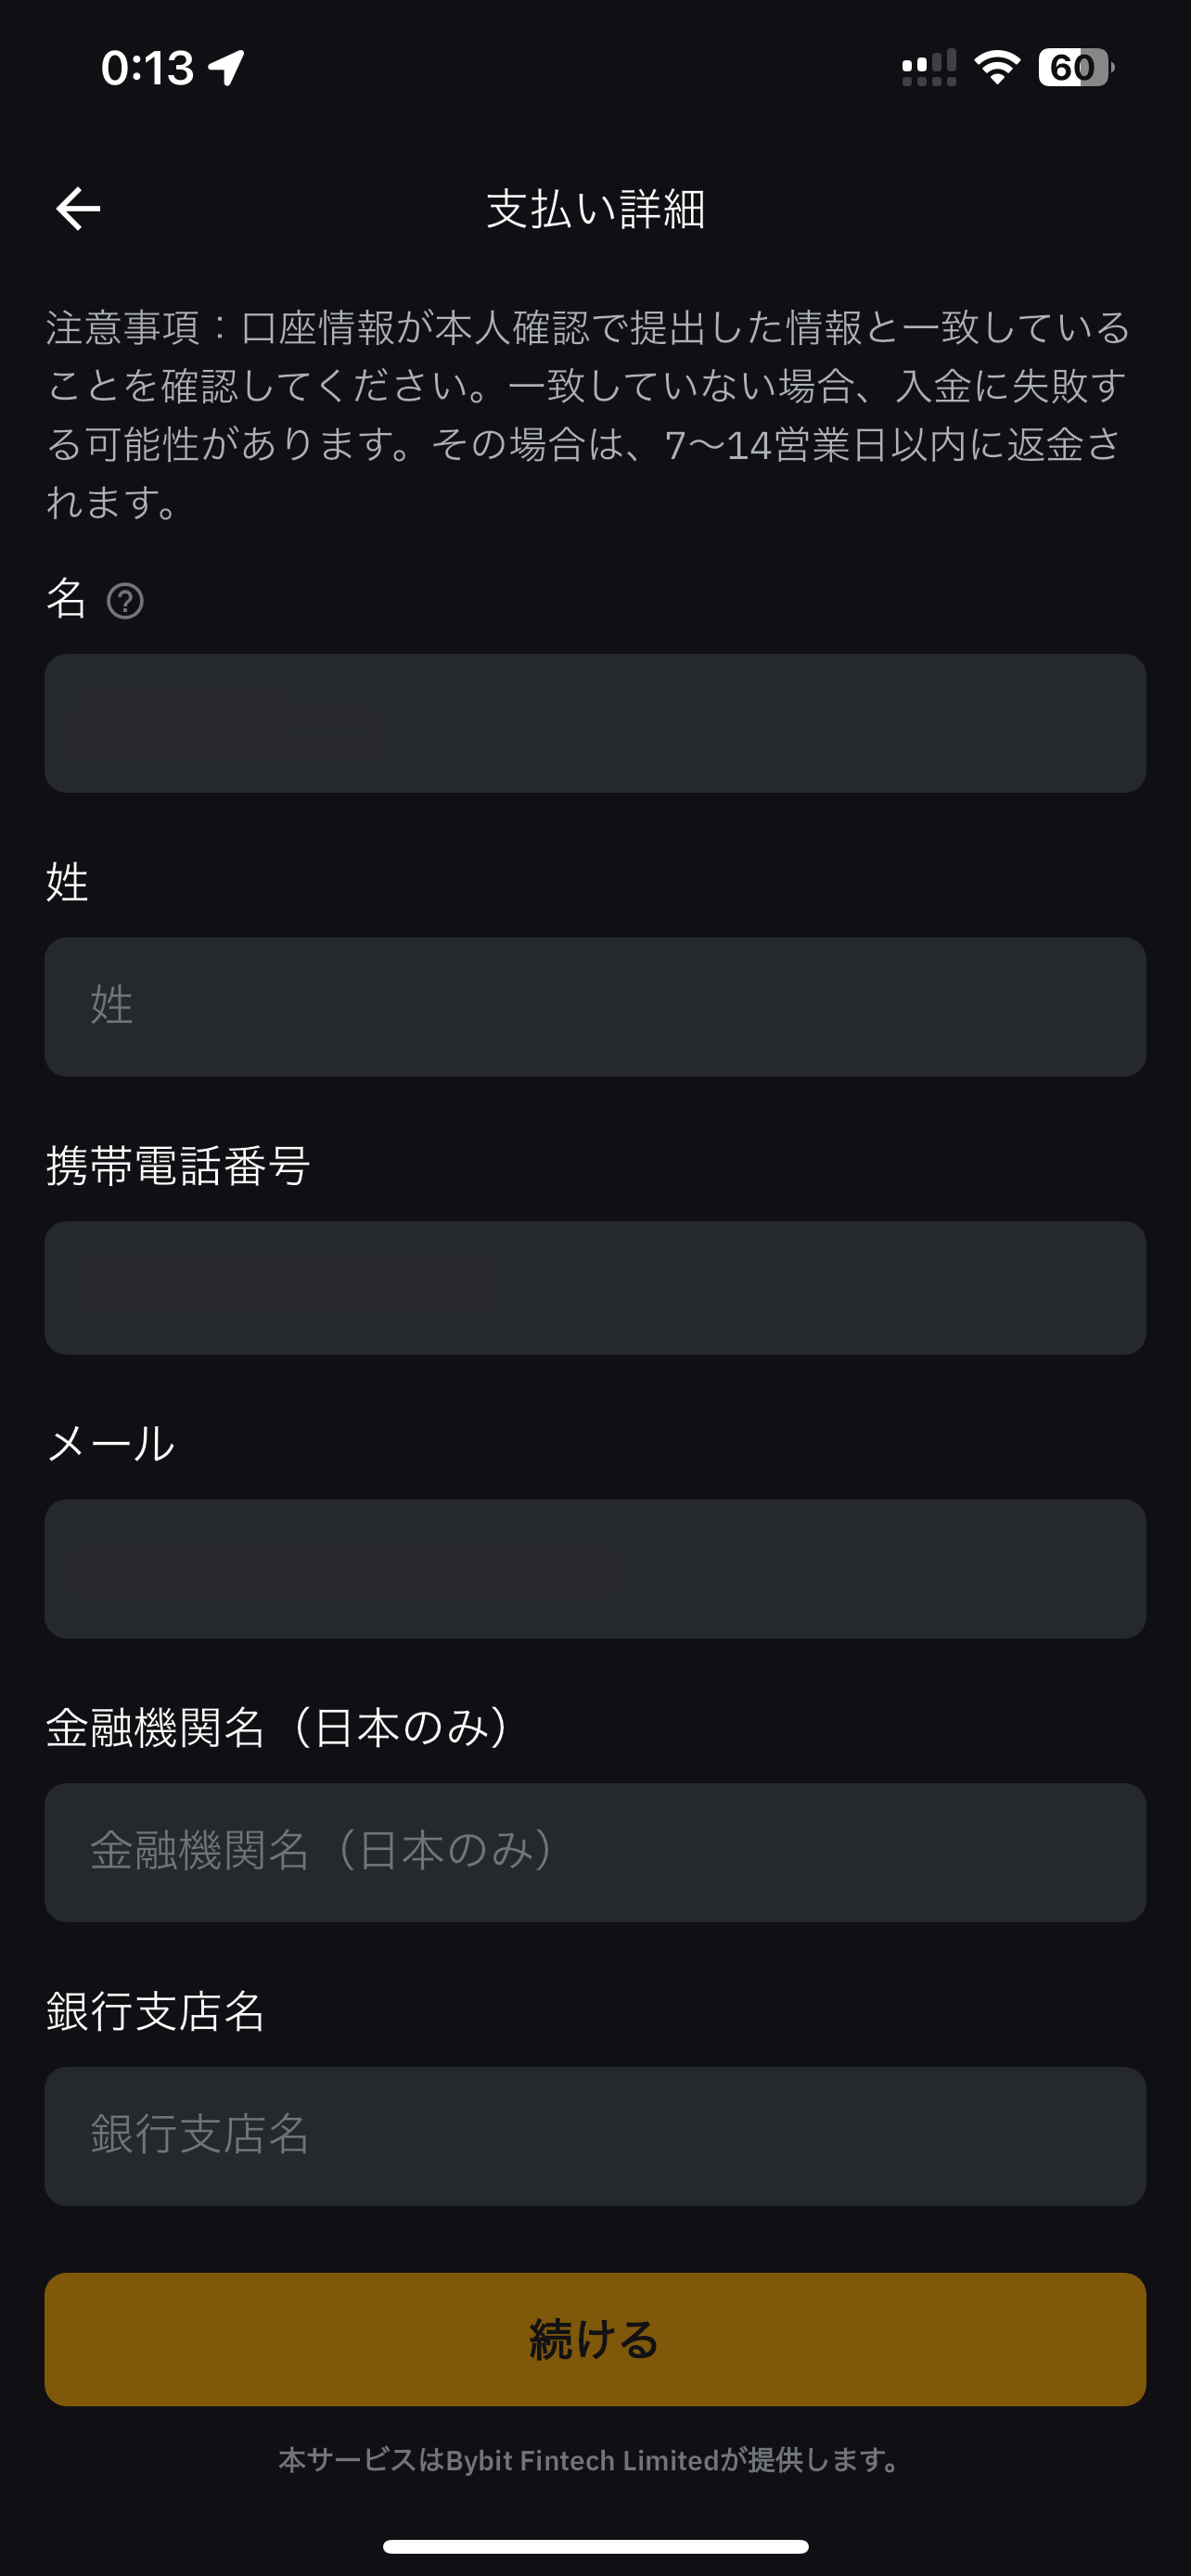
Task: Tap the location arrow status icon
Action: click(227, 67)
